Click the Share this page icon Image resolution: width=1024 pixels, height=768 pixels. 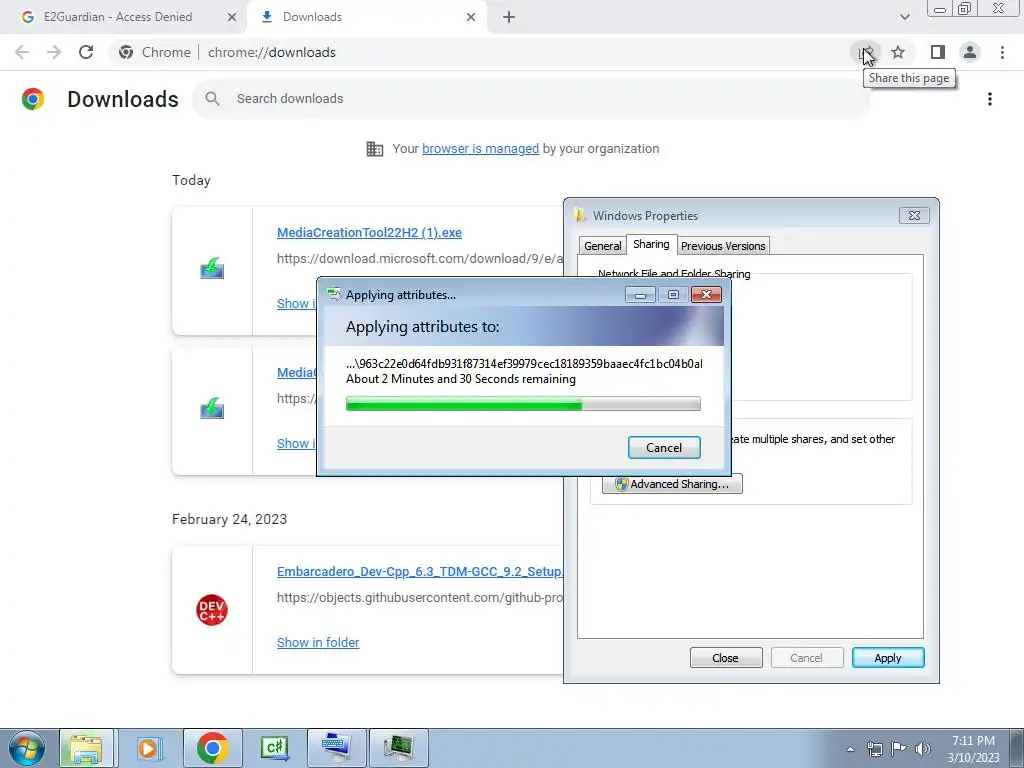click(866, 52)
